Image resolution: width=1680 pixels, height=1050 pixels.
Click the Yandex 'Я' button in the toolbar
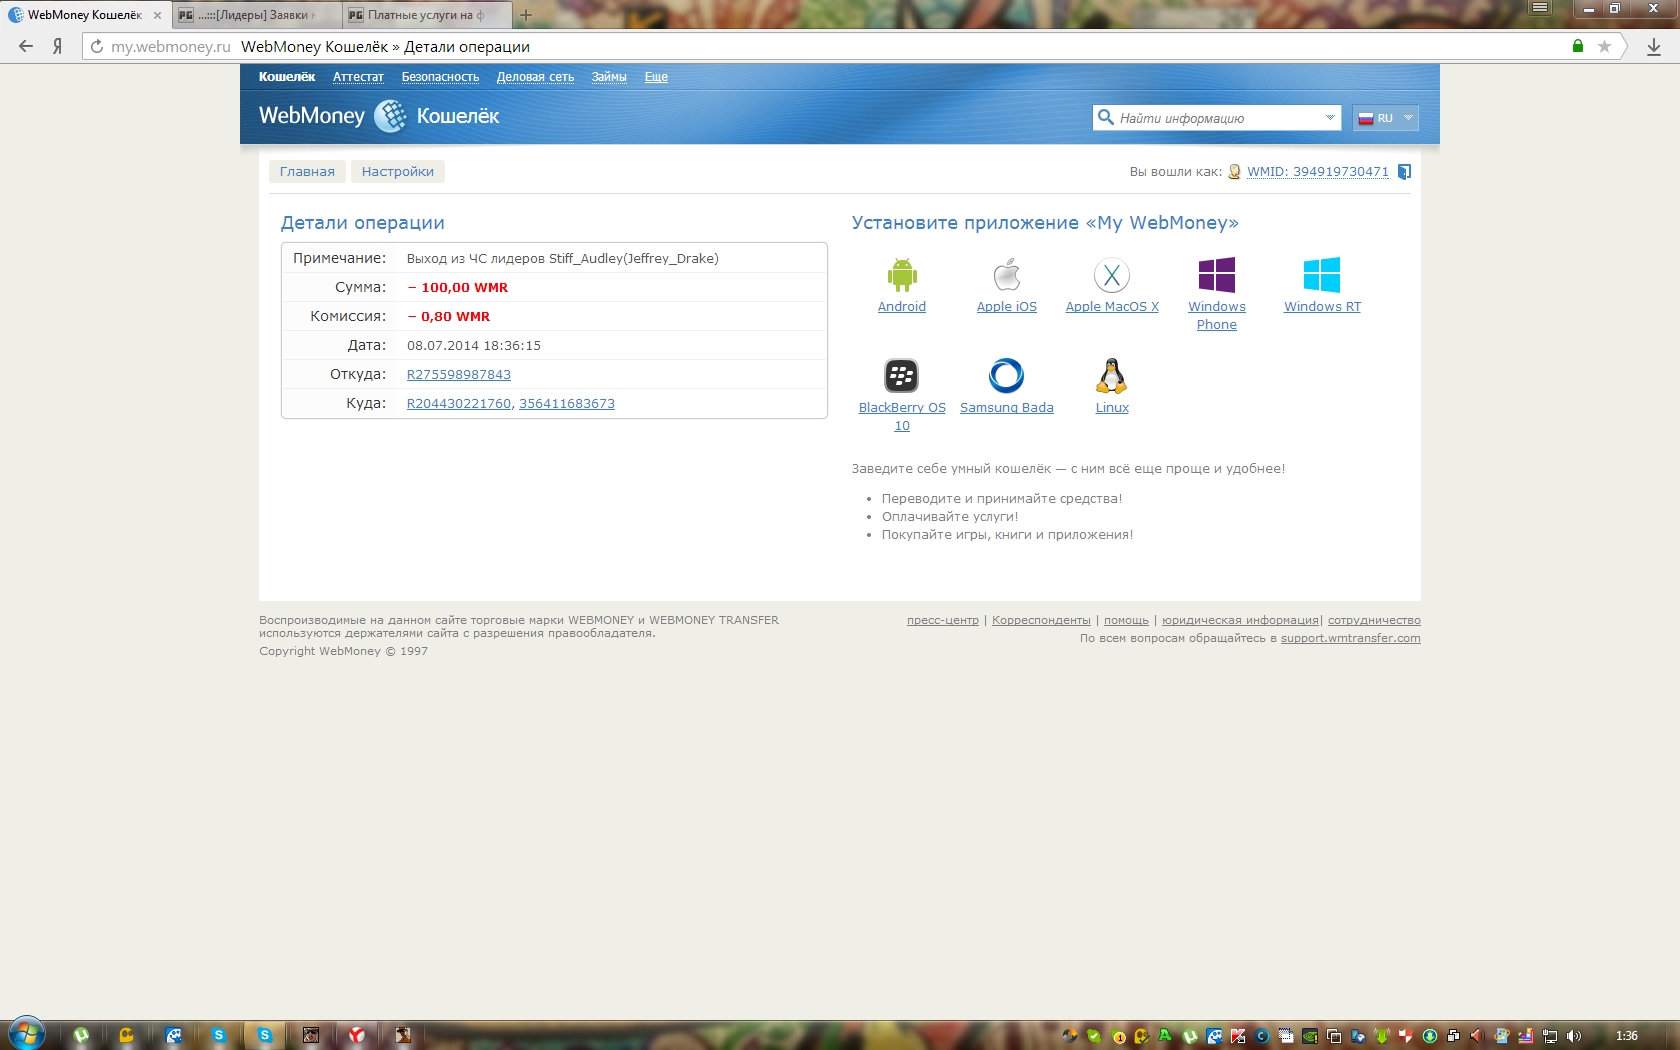(58, 46)
